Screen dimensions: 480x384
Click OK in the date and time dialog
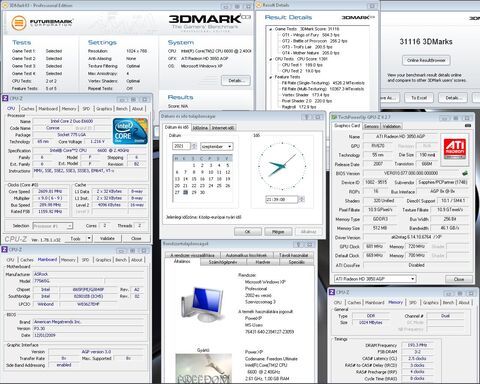tap(248, 232)
